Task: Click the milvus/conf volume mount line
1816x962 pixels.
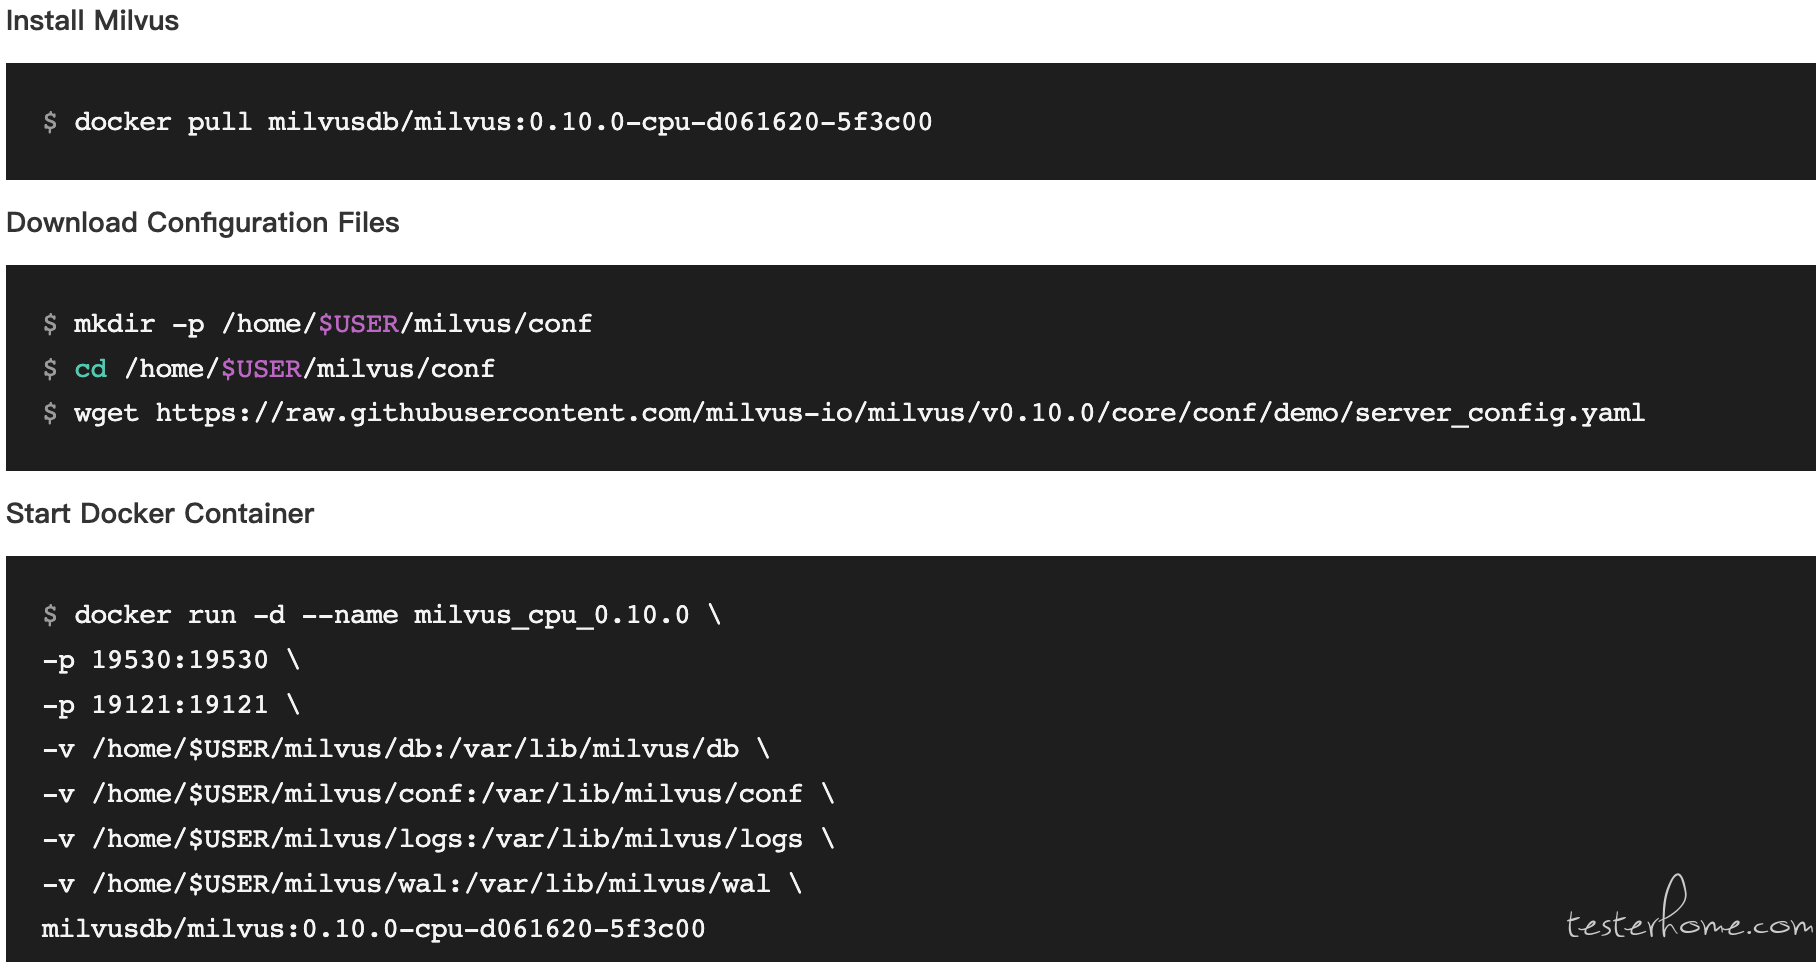Action: (438, 794)
